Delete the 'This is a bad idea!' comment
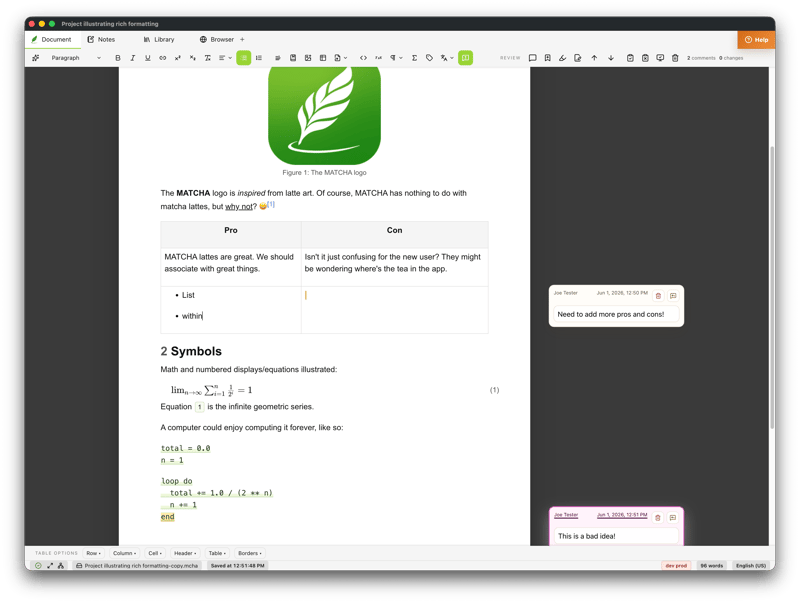This screenshot has width=800, height=603. 658,518
